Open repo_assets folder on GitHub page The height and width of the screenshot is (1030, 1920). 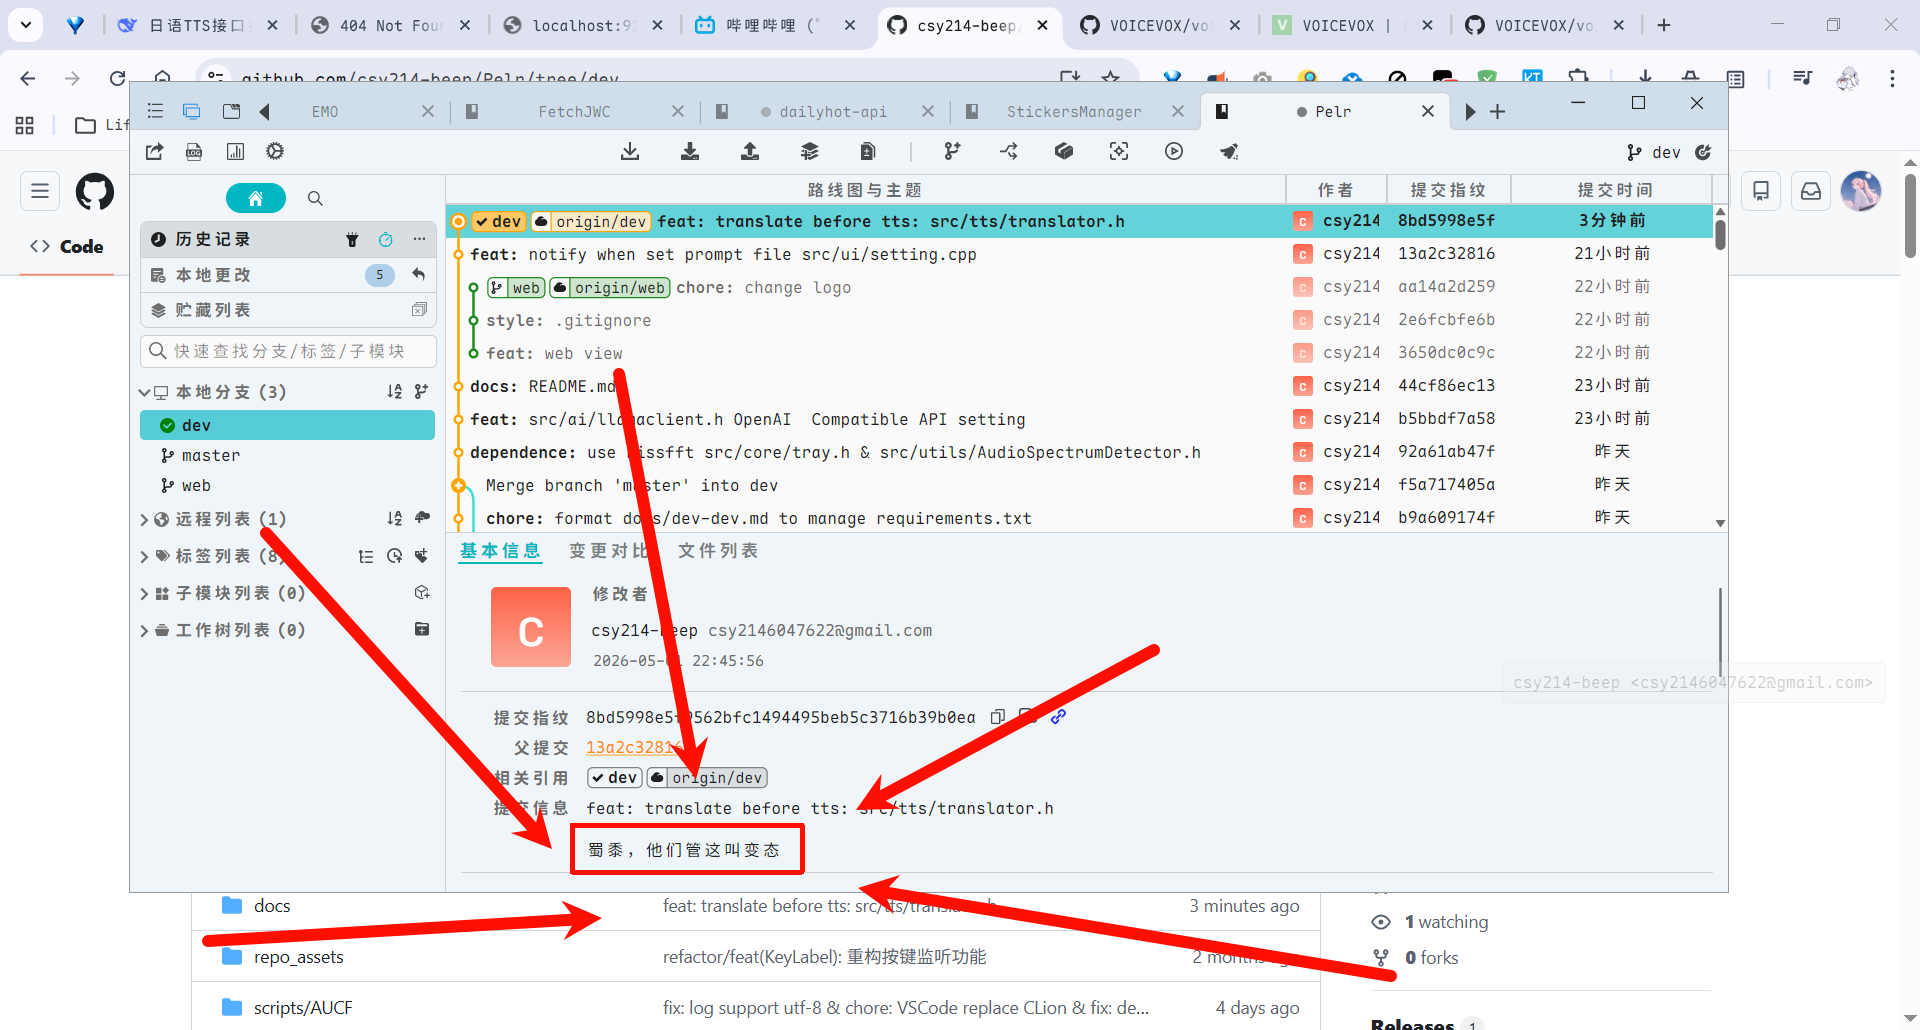298,957
